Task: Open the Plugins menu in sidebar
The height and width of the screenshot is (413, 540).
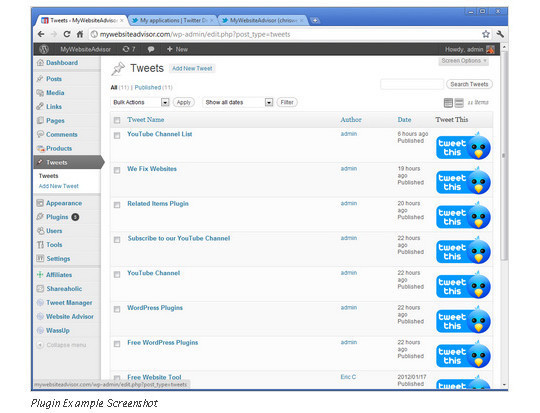Action: (57, 217)
